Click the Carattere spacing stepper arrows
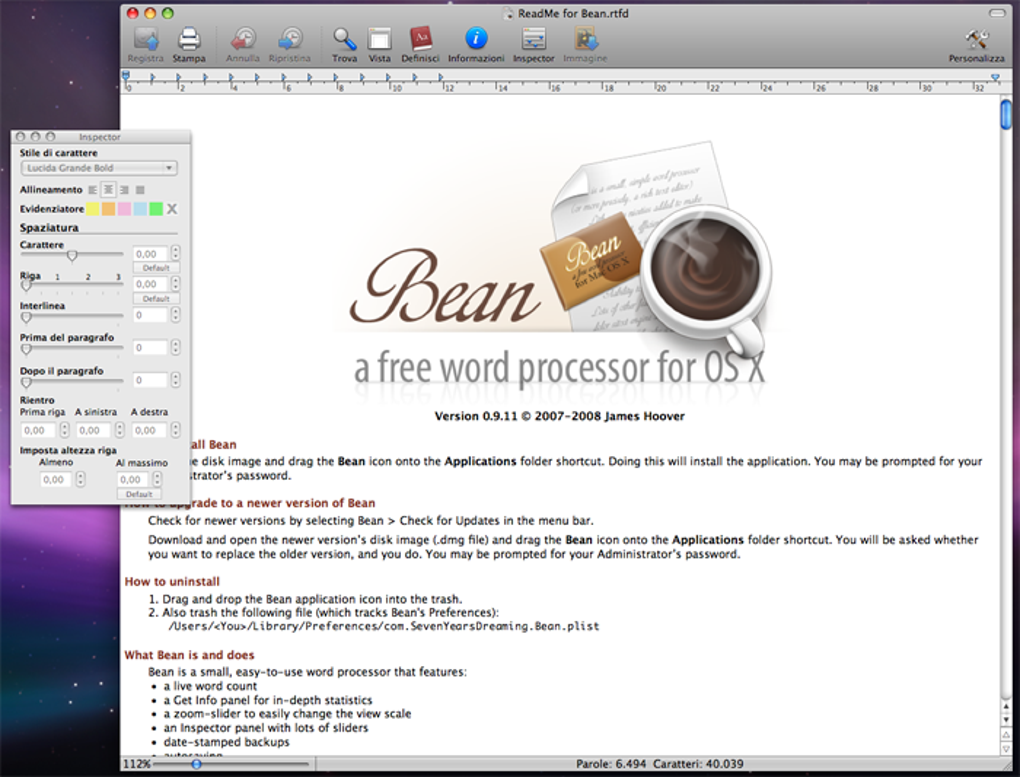The width and height of the screenshot is (1020, 777). pos(176,253)
